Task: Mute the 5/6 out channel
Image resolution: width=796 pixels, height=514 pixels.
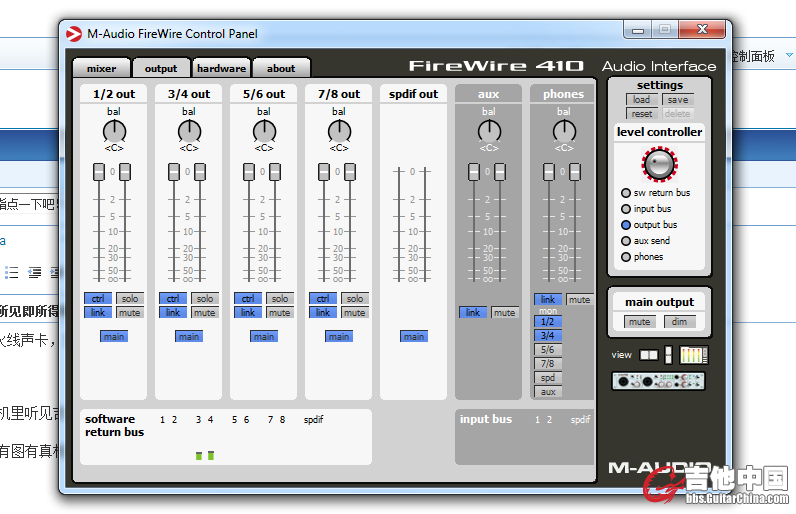Action: [279, 313]
